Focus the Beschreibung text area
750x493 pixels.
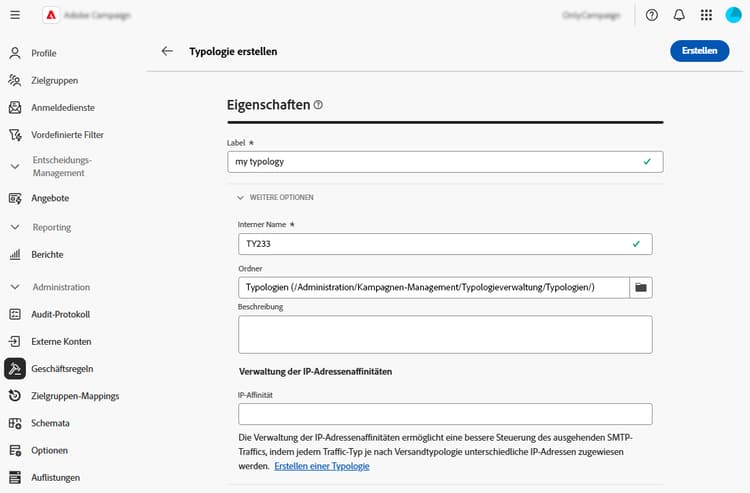[x=445, y=334]
